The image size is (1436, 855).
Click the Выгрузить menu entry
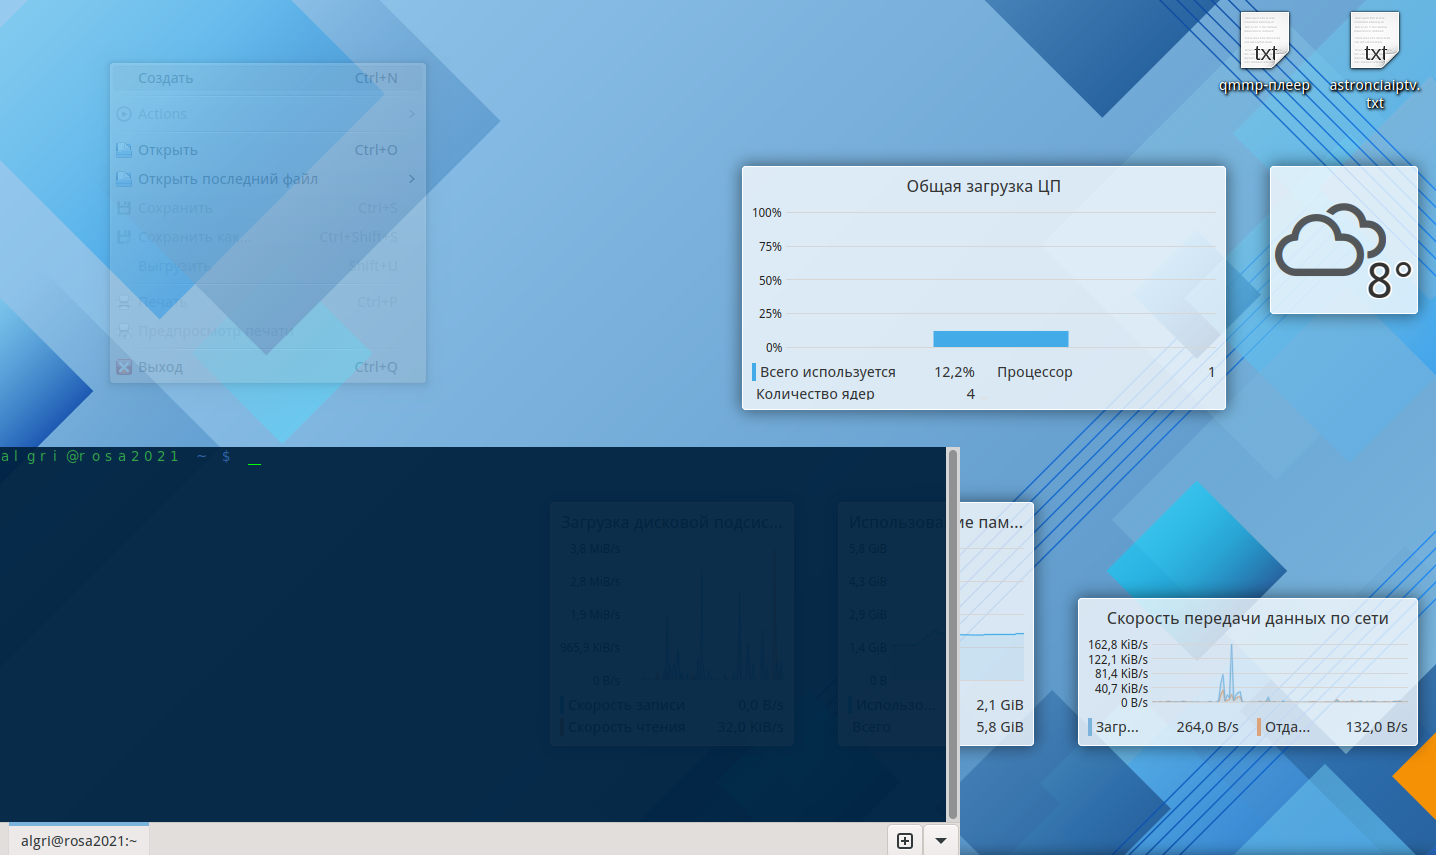pos(267,266)
